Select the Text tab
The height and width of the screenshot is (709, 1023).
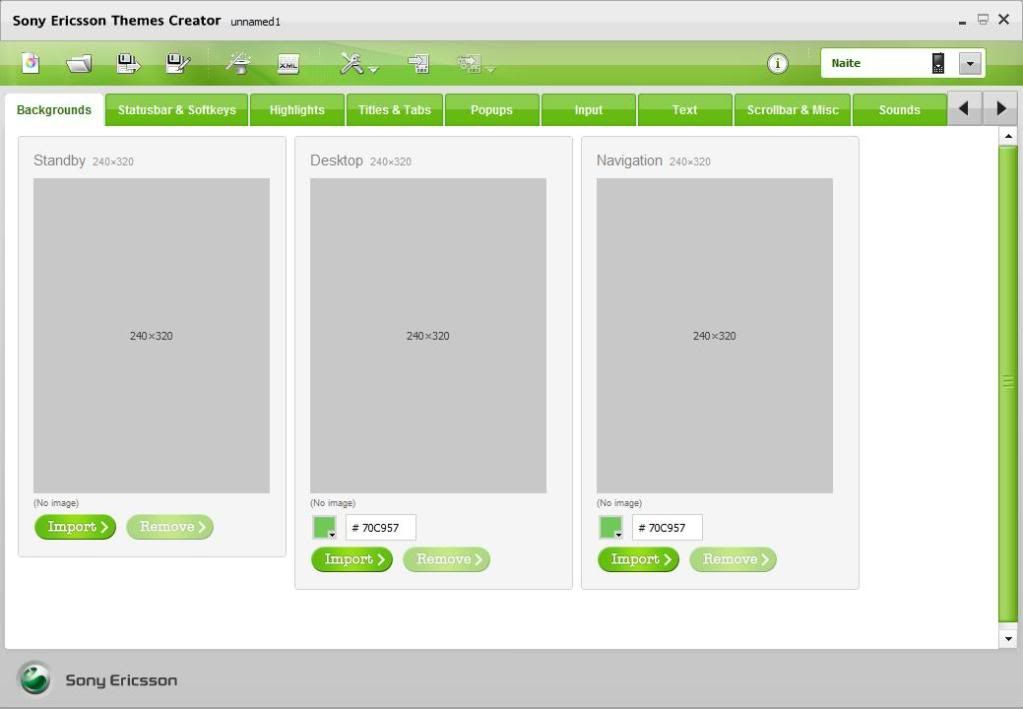[x=685, y=110]
